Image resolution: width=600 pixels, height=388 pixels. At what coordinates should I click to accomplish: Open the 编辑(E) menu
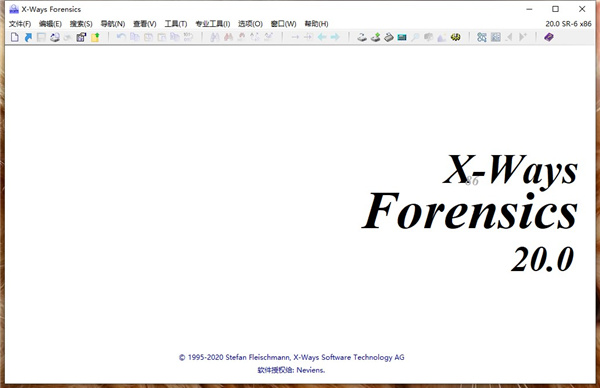point(51,24)
